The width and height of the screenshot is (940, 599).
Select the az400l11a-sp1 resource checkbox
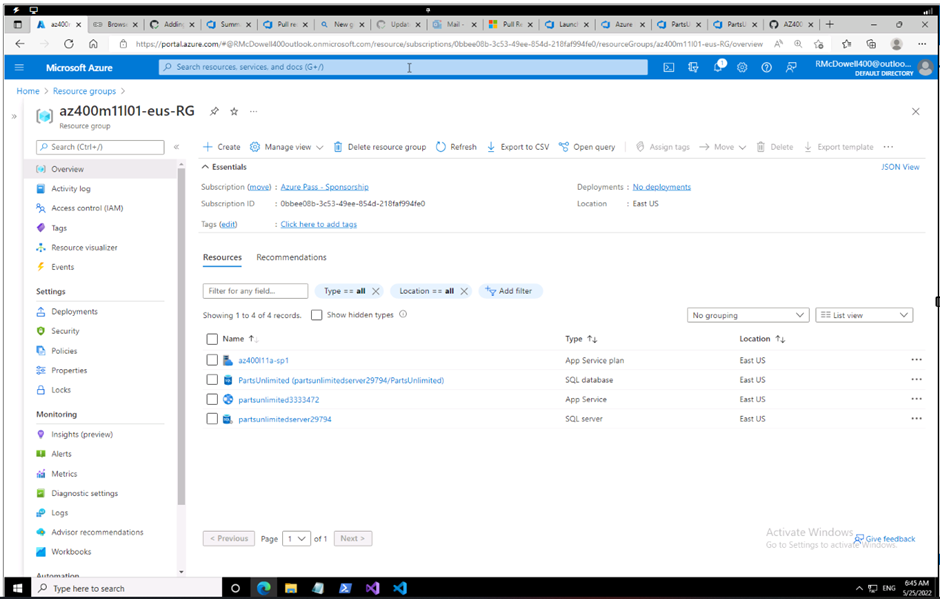tap(212, 360)
